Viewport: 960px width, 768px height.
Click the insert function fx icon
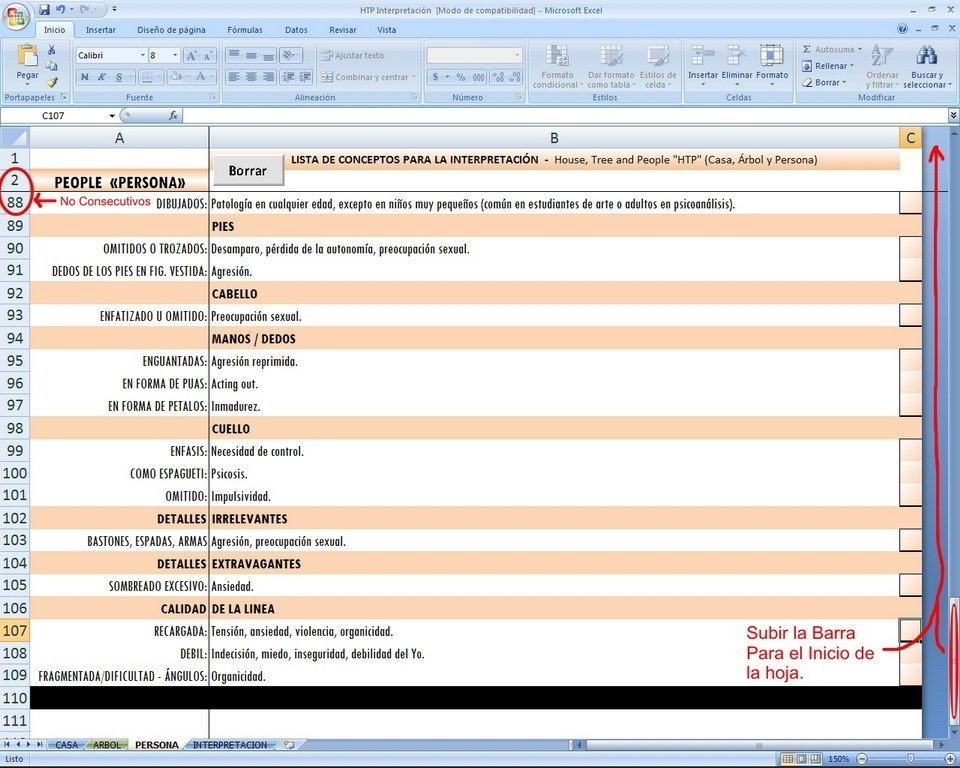pyautogui.click(x=173, y=116)
